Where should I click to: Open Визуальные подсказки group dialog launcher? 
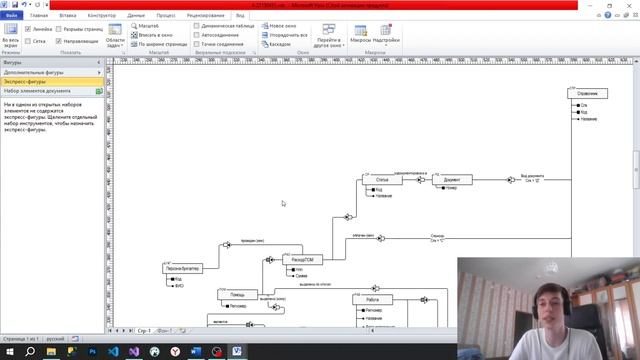coord(254,53)
